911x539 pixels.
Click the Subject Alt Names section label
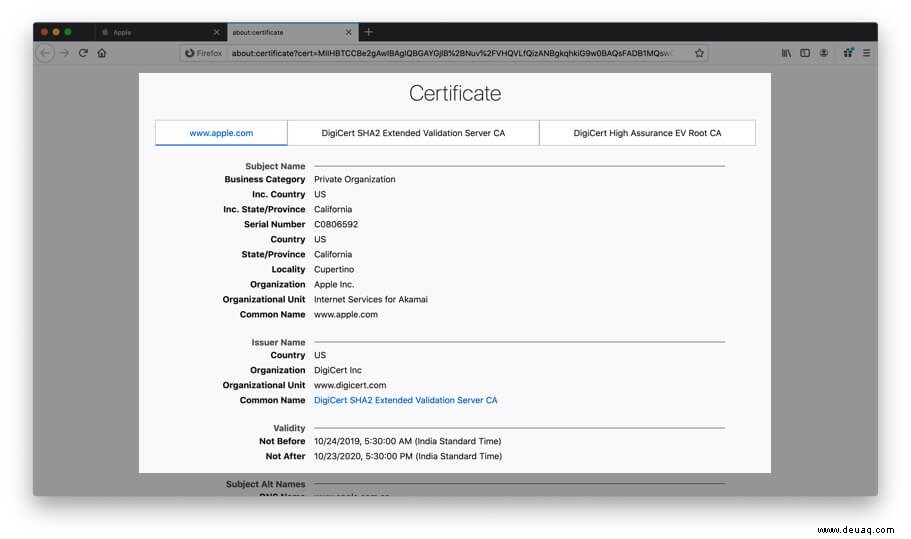point(265,484)
